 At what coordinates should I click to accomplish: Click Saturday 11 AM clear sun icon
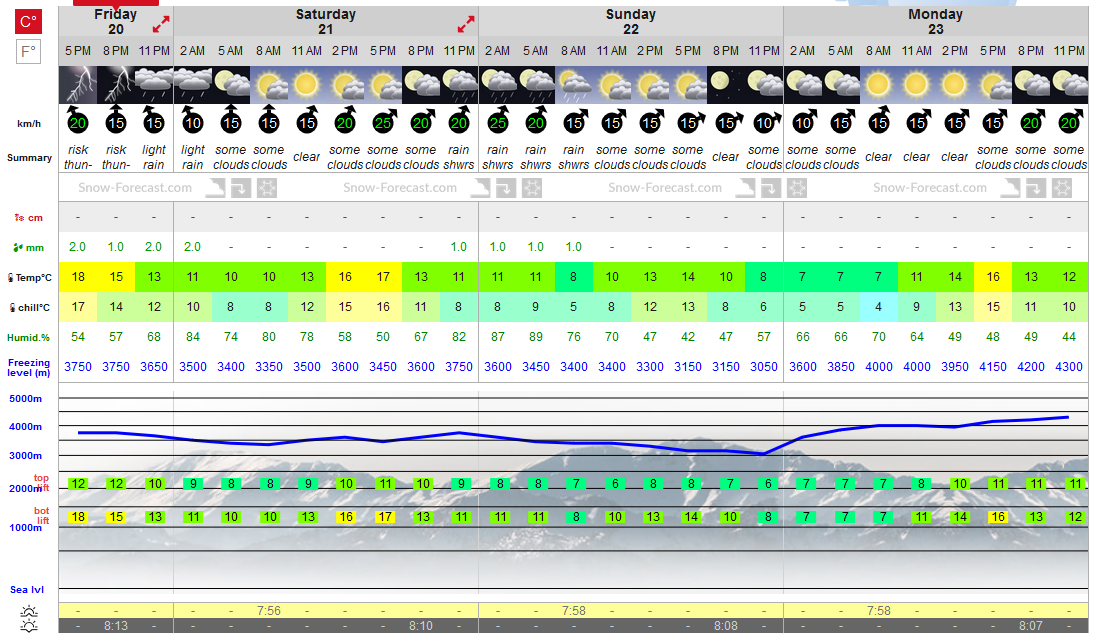(307, 85)
